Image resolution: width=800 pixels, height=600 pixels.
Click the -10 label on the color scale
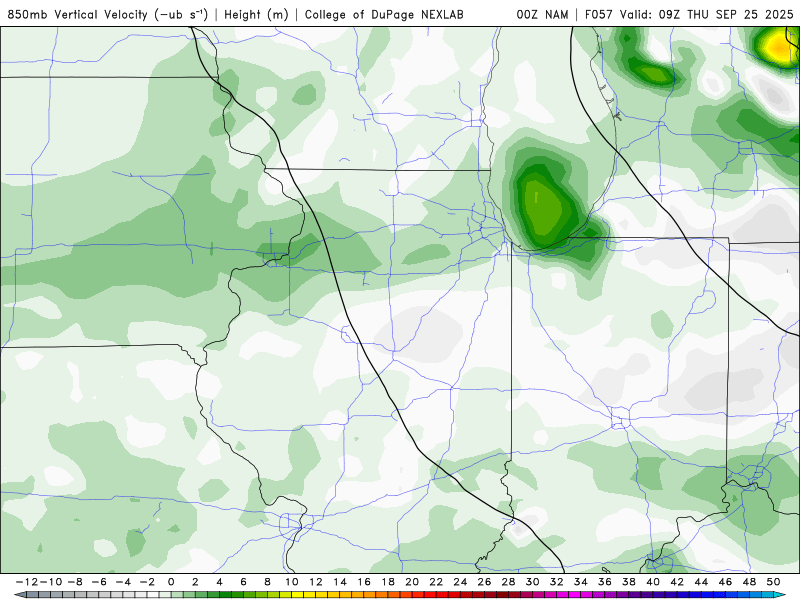(x=50, y=582)
